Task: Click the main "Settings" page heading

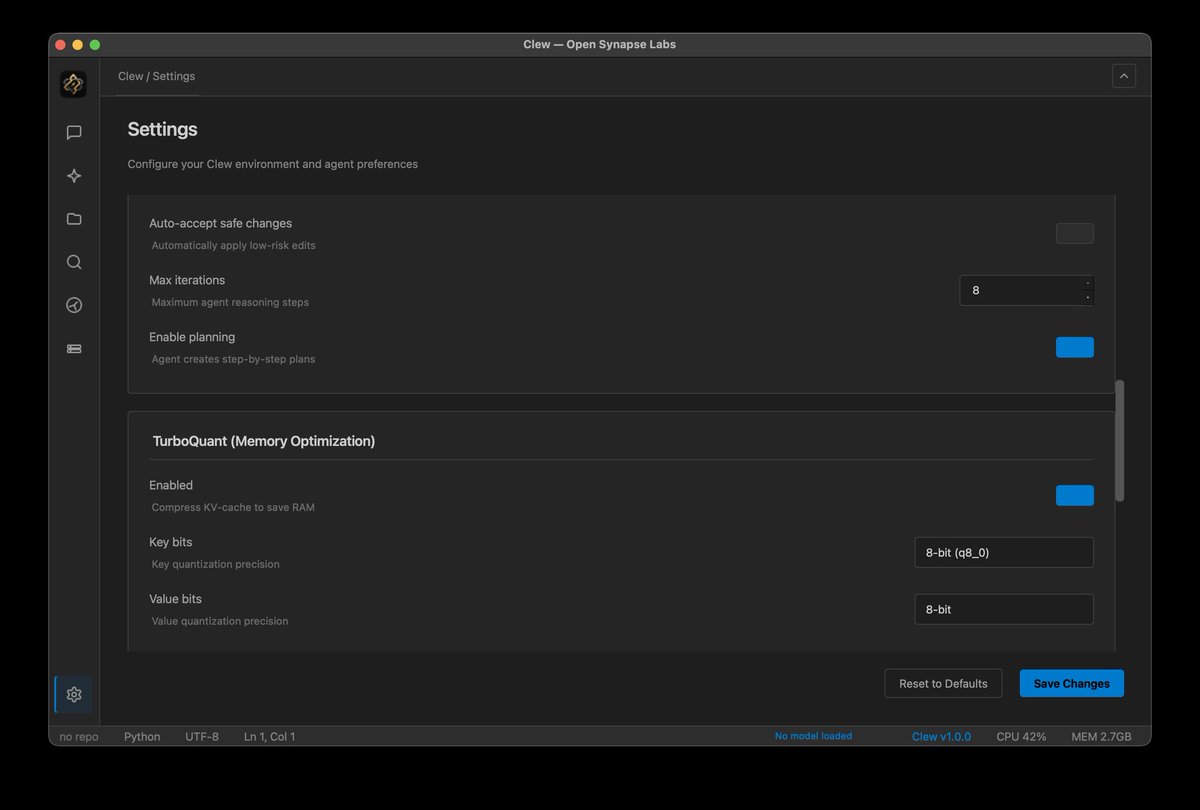Action: (x=163, y=130)
